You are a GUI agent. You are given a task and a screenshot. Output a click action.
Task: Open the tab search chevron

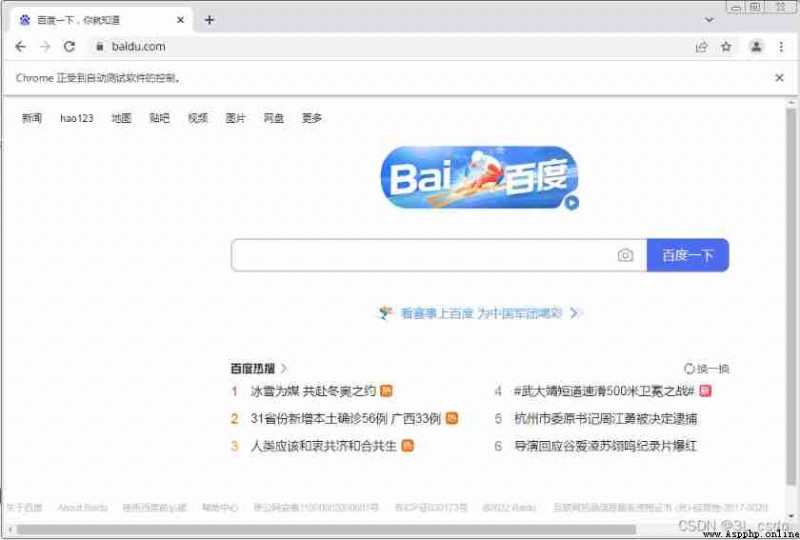point(709,20)
